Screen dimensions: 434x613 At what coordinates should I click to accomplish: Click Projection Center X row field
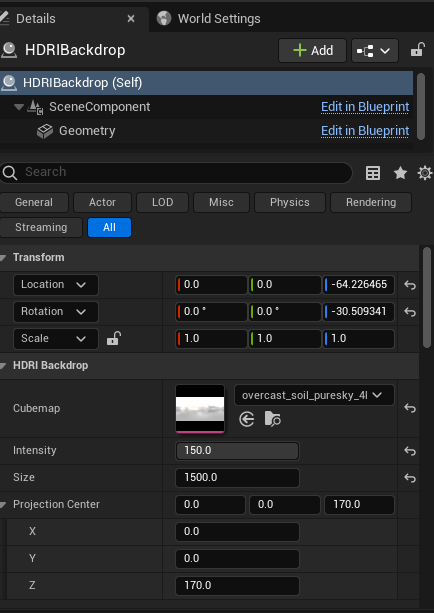coord(237,531)
